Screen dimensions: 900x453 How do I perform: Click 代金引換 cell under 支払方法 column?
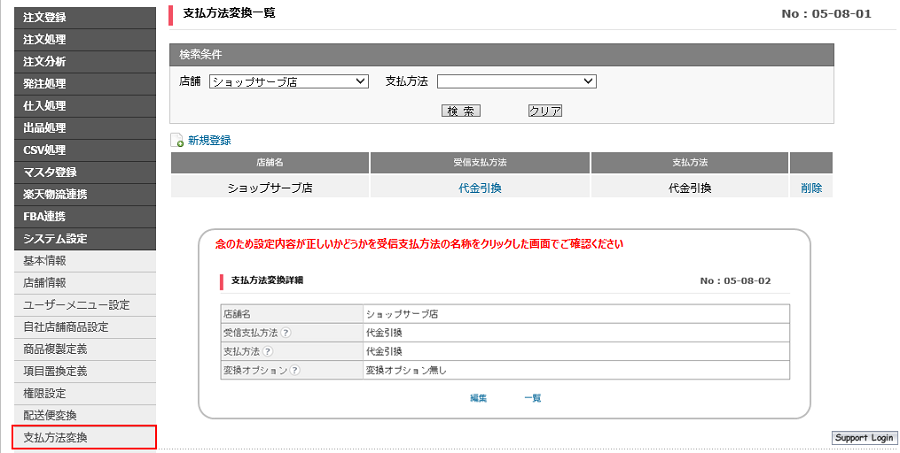[x=690, y=188]
